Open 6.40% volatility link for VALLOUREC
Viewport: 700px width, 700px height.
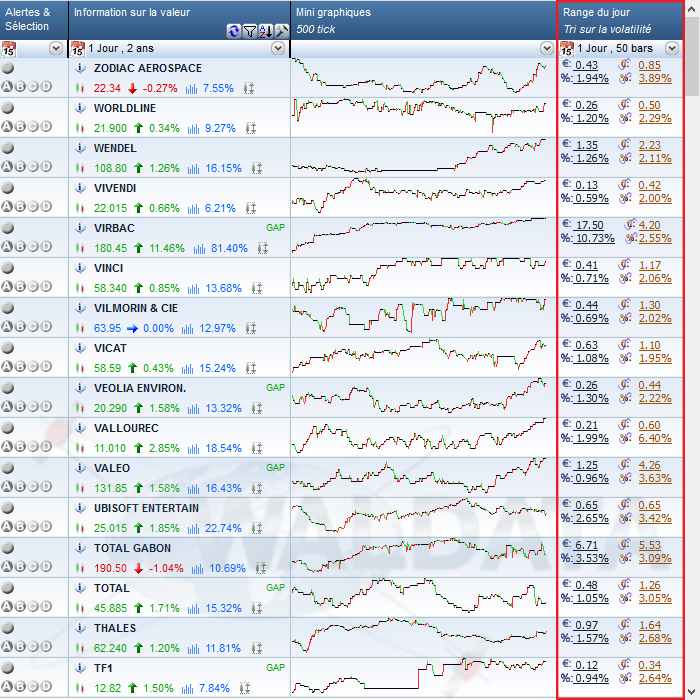(655, 438)
